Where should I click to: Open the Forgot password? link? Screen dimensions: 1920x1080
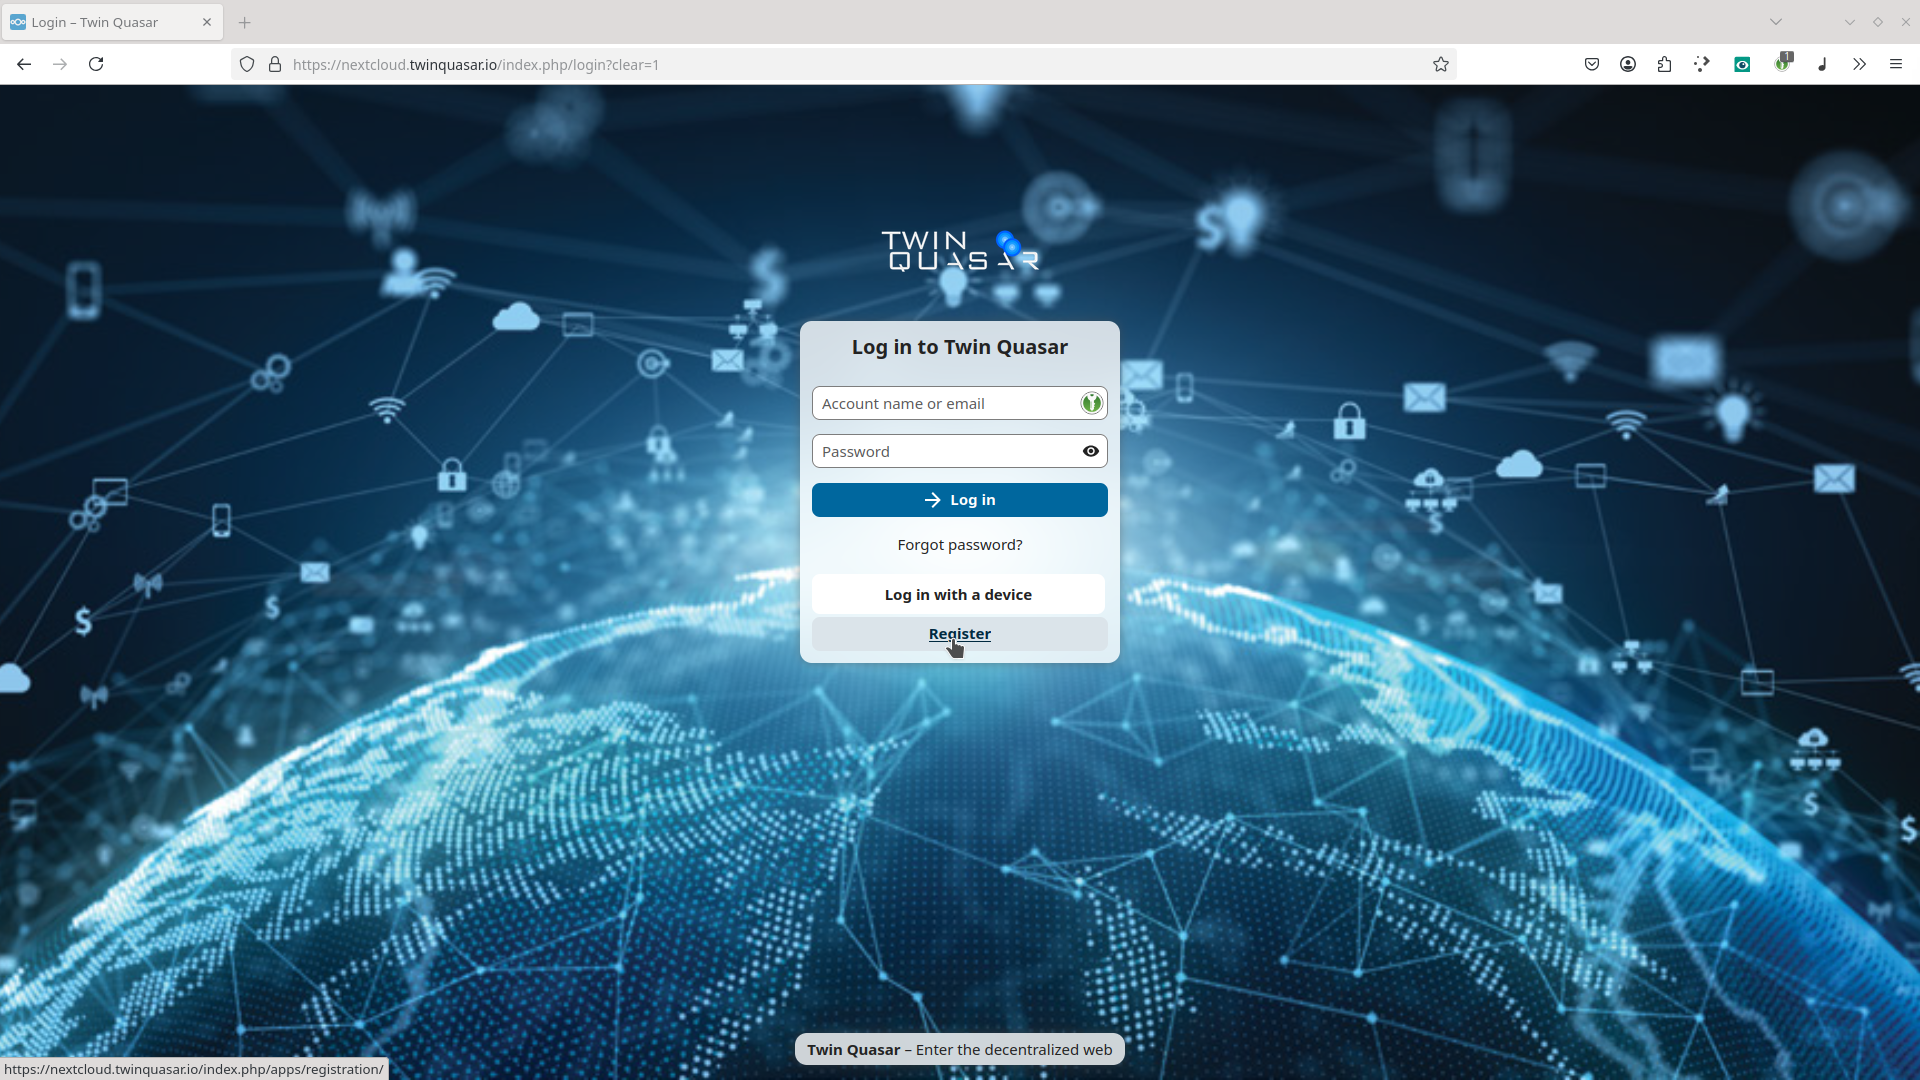coord(960,545)
